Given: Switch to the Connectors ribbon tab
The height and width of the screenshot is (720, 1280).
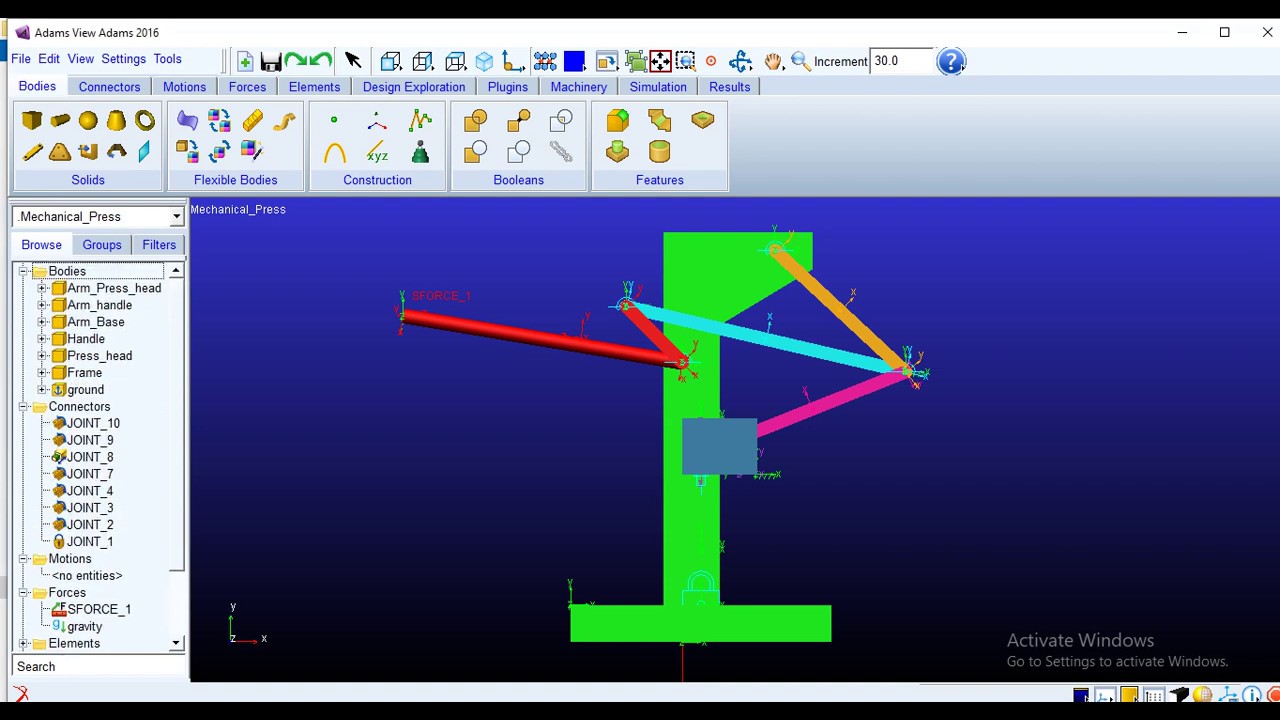Looking at the screenshot, I should (109, 87).
